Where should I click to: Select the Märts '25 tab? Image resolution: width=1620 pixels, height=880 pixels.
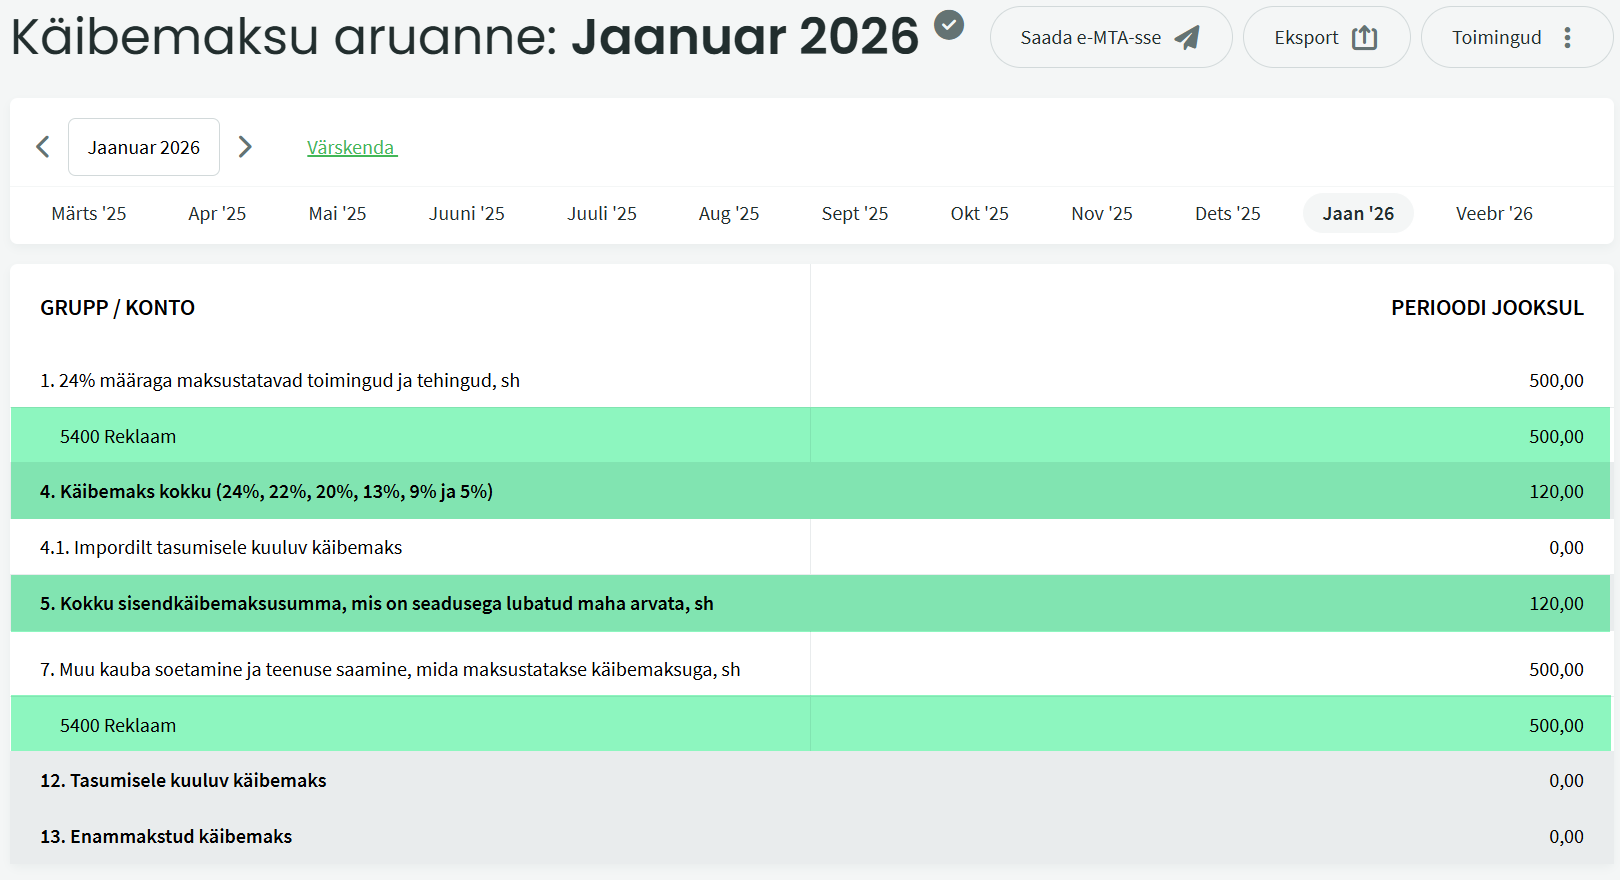point(89,214)
